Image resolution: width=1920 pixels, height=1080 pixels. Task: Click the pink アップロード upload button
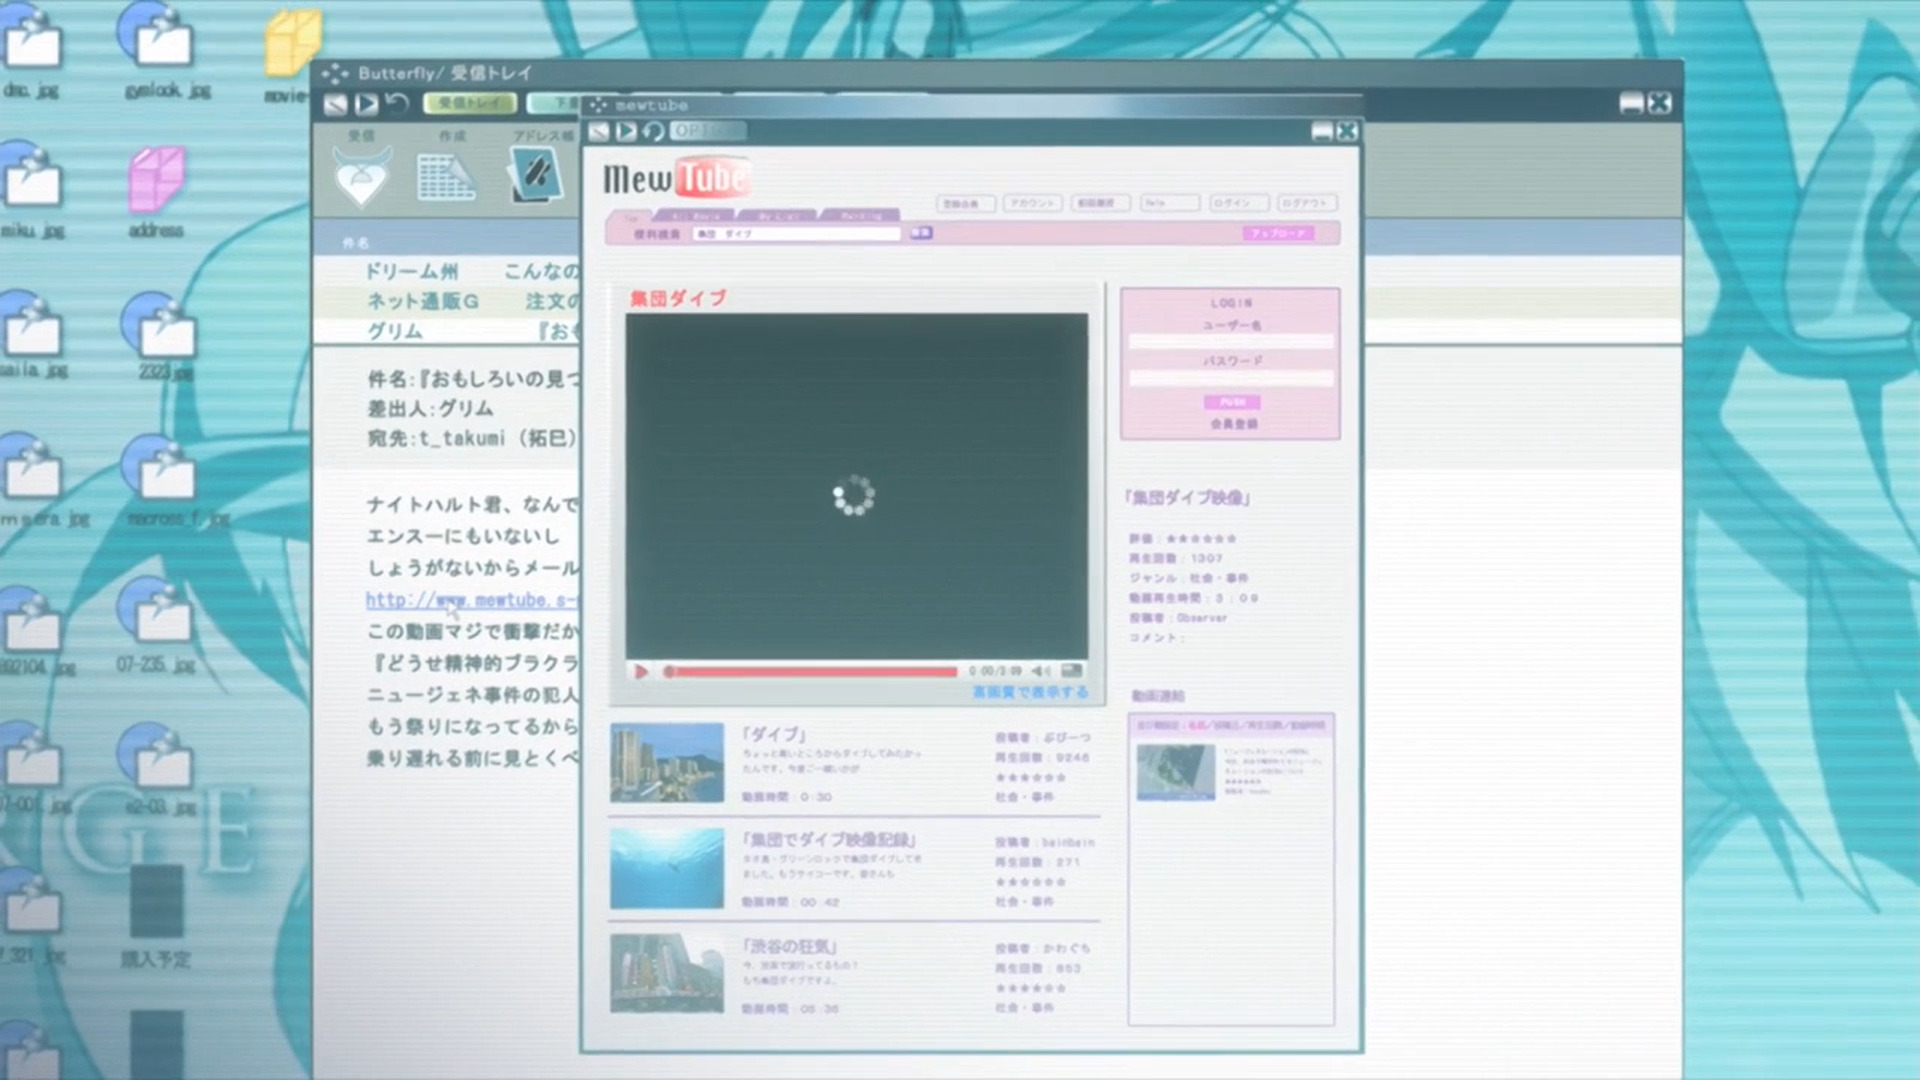pos(1278,233)
